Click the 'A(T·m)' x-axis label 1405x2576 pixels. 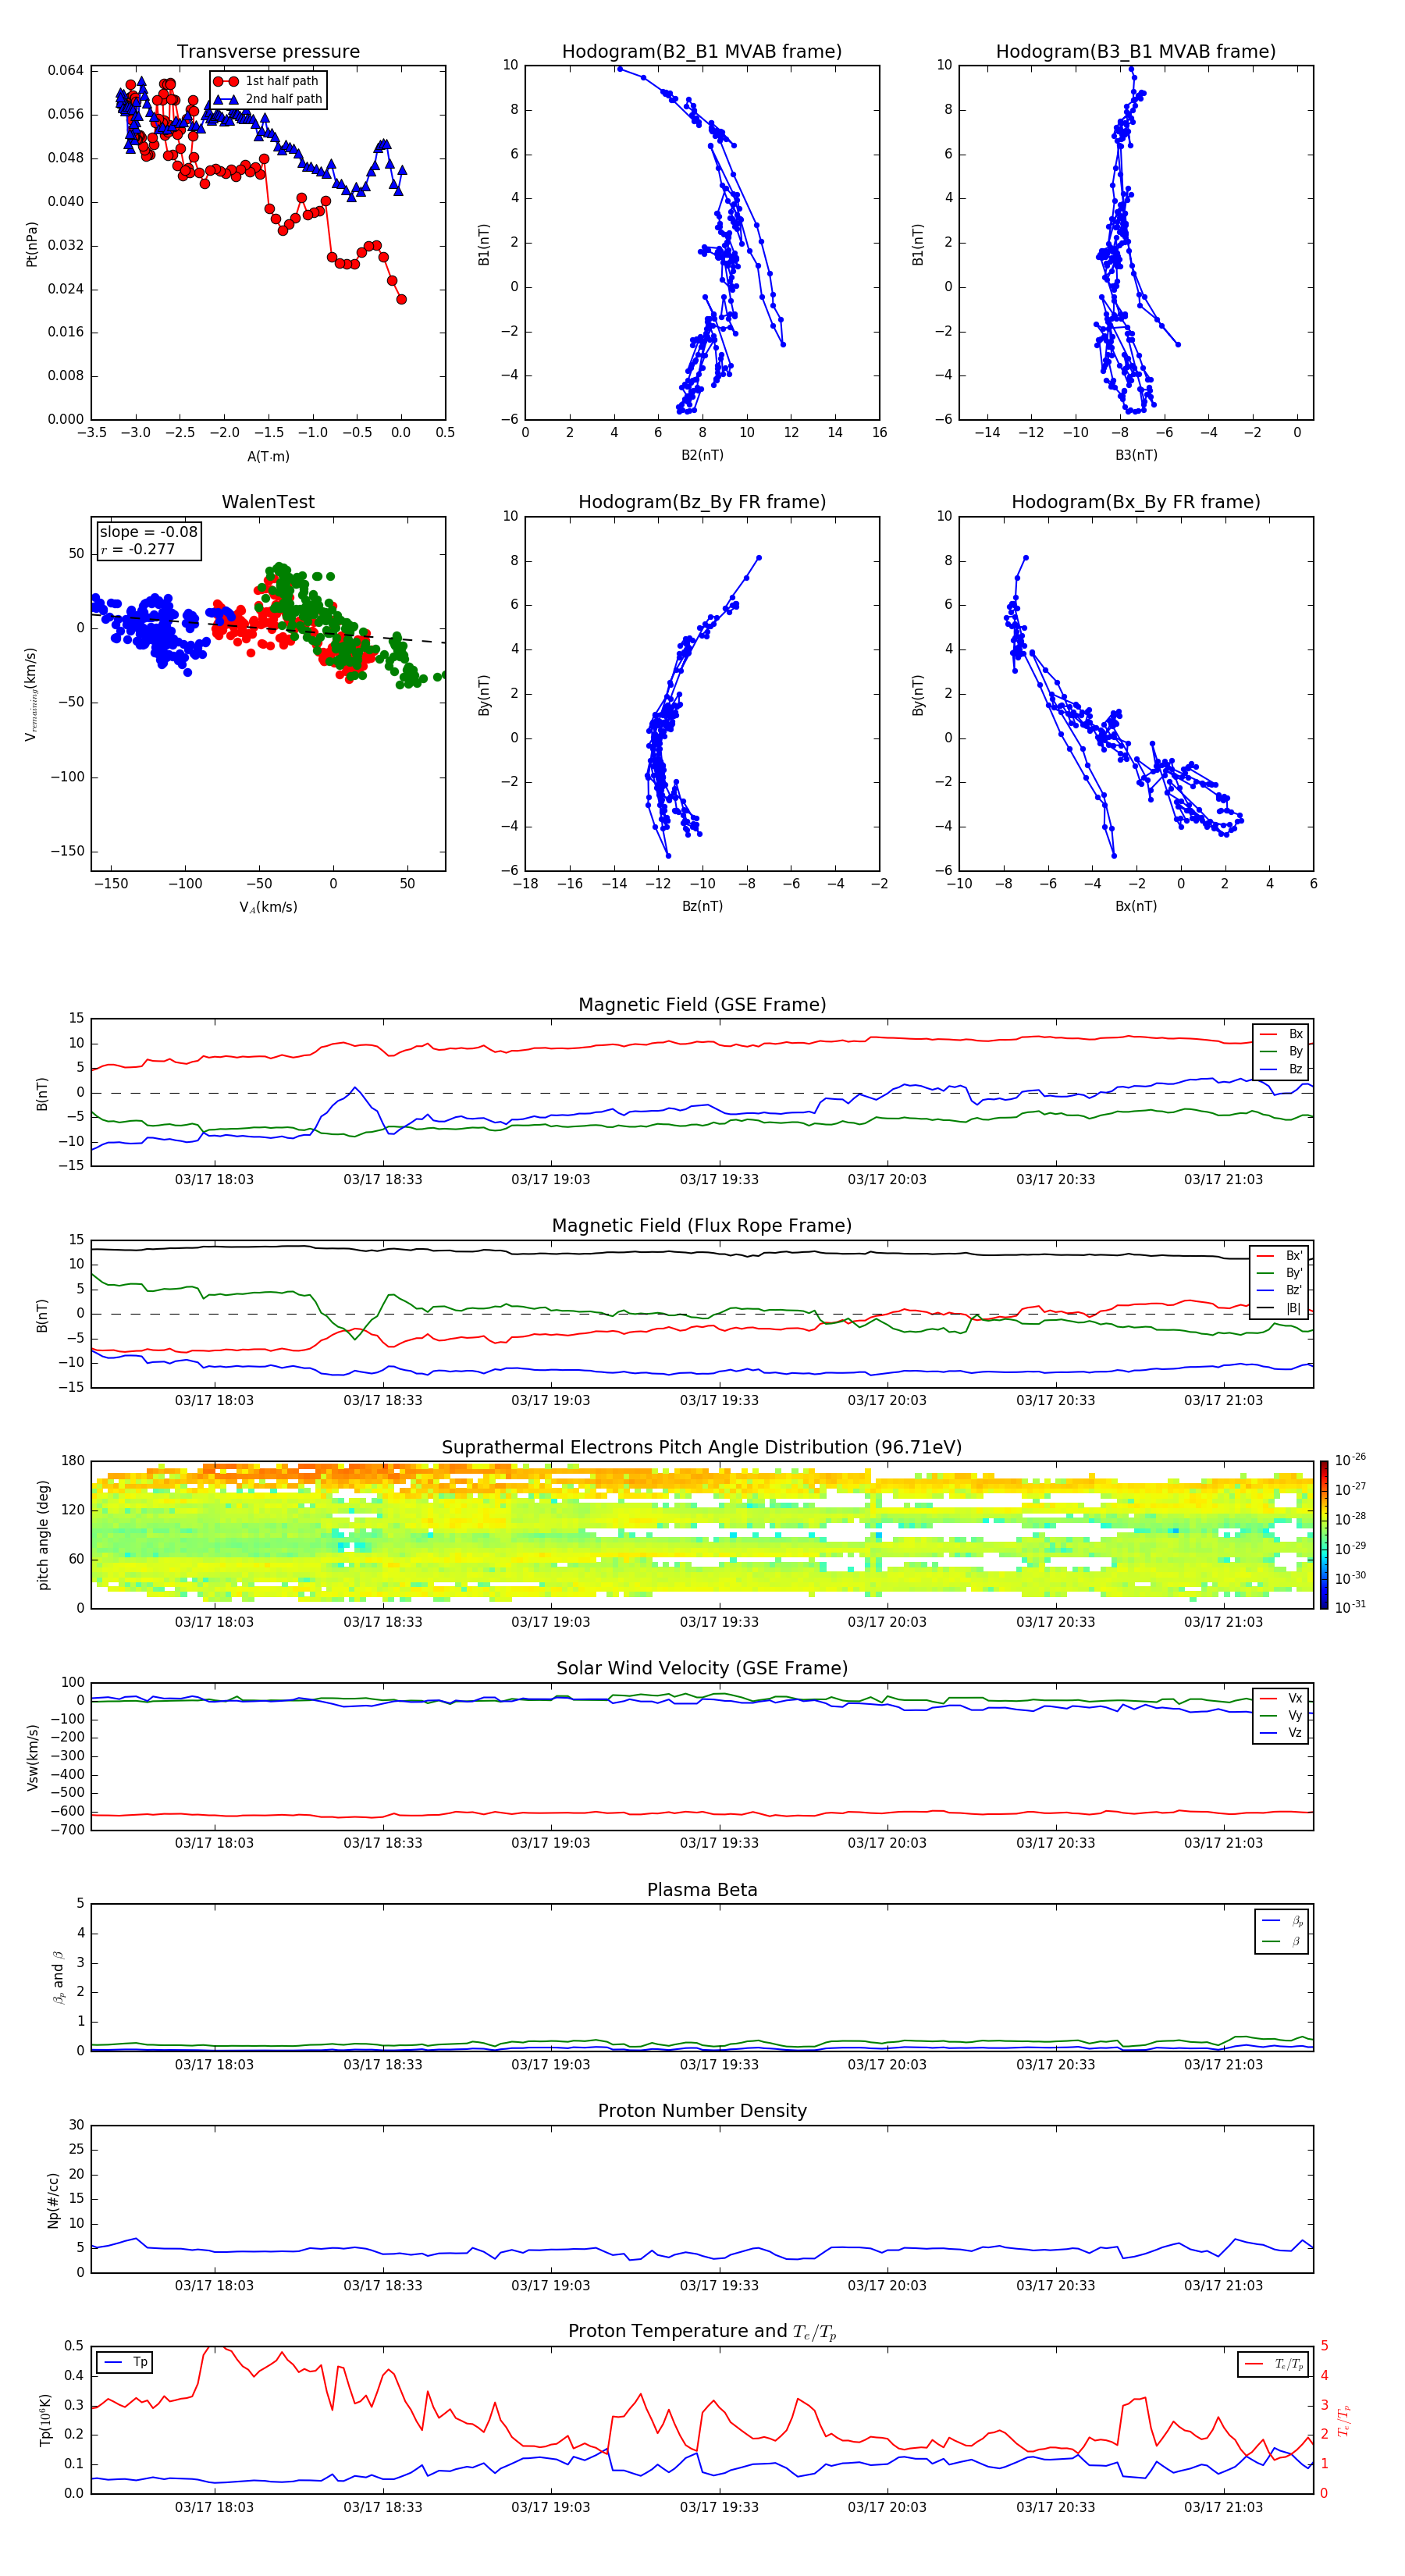coord(268,456)
